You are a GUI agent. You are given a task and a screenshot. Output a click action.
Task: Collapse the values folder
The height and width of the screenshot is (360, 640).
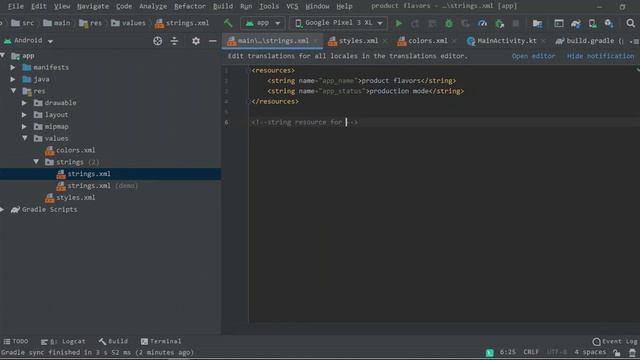point(25,138)
